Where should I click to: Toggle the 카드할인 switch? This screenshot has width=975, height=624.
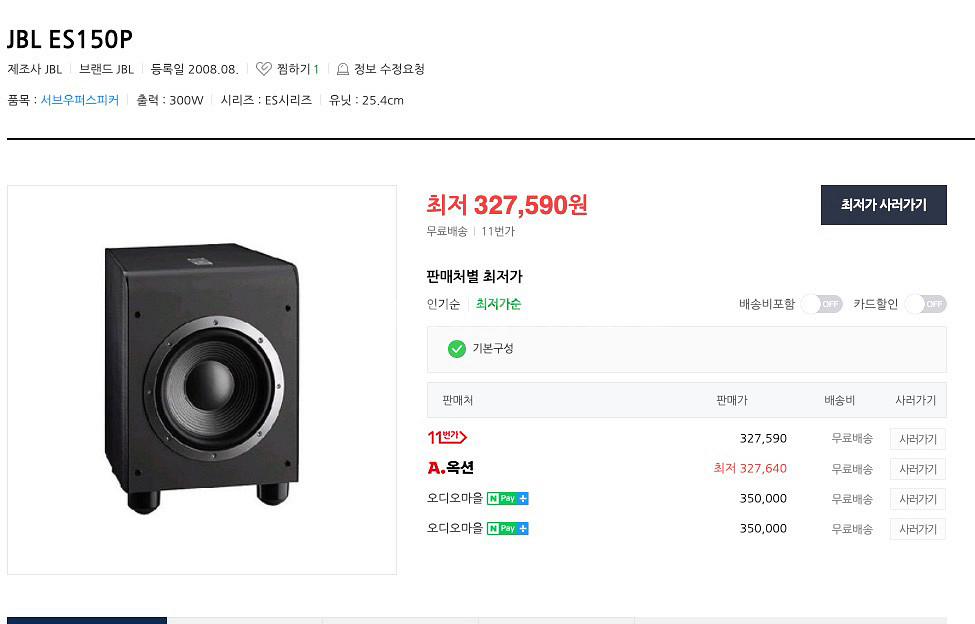(925, 304)
